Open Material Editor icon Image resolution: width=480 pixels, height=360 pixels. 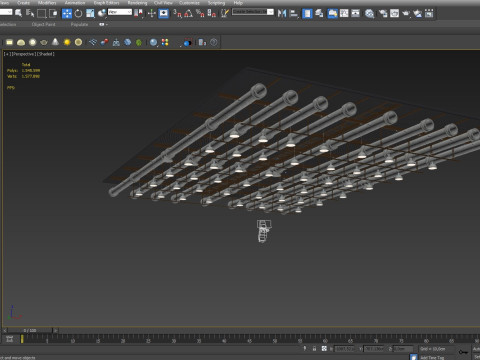coord(369,13)
